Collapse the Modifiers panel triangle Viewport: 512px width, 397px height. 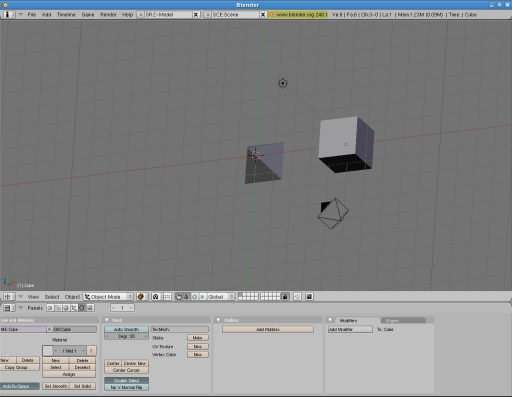click(330, 320)
